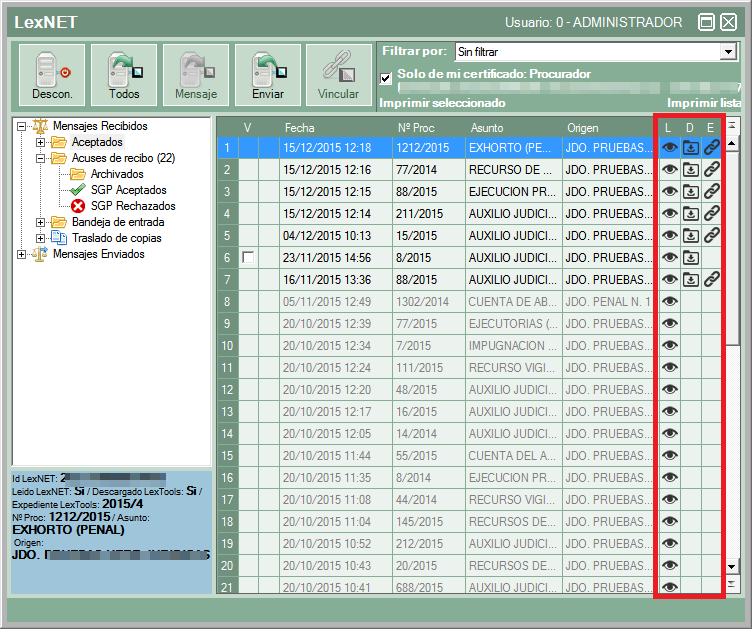Screen dimensions: 752x629
Task: Click the eye icon in row 8
Action: click(x=670, y=301)
